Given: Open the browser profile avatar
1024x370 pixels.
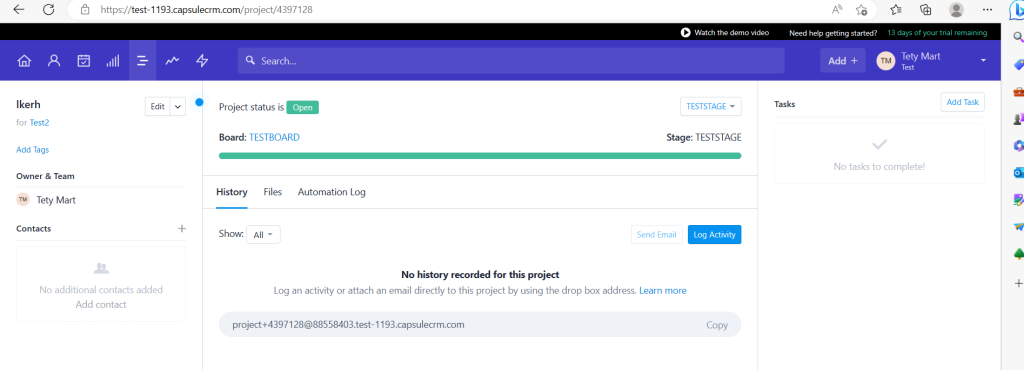Looking at the screenshot, I should (956, 10).
